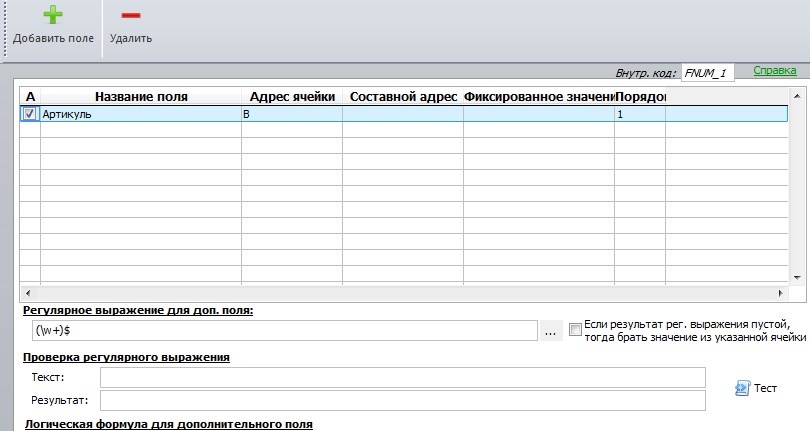Click into the regular expression input field

(x=285, y=331)
